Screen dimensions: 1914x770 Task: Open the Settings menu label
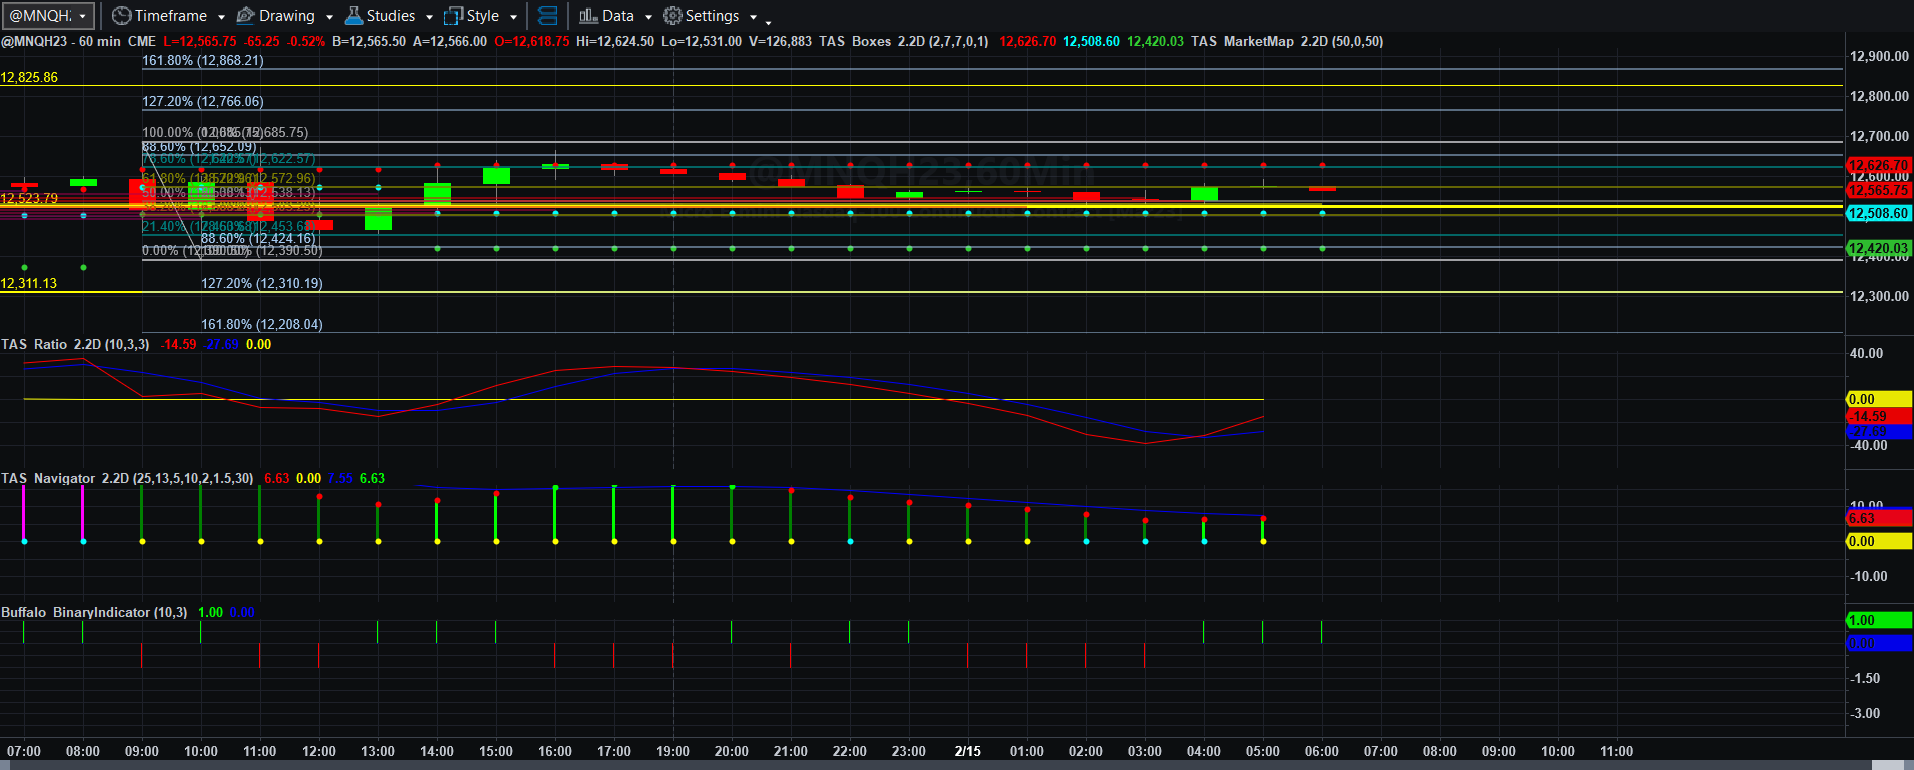tap(712, 16)
